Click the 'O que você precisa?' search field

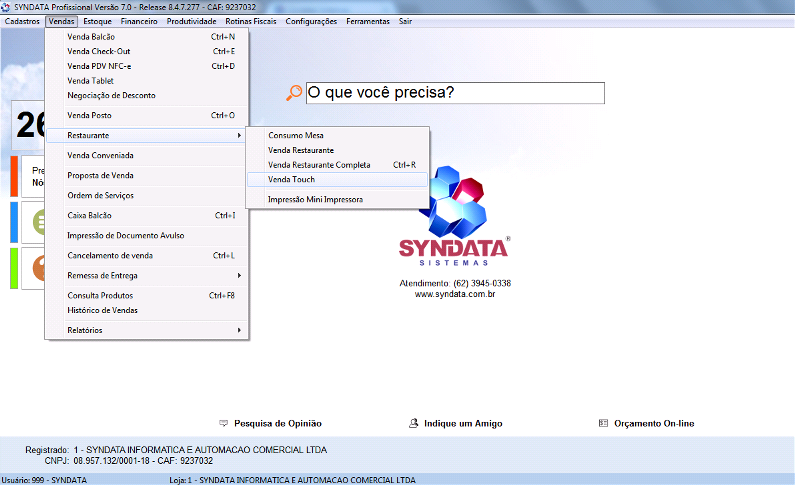[x=455, y=93]
